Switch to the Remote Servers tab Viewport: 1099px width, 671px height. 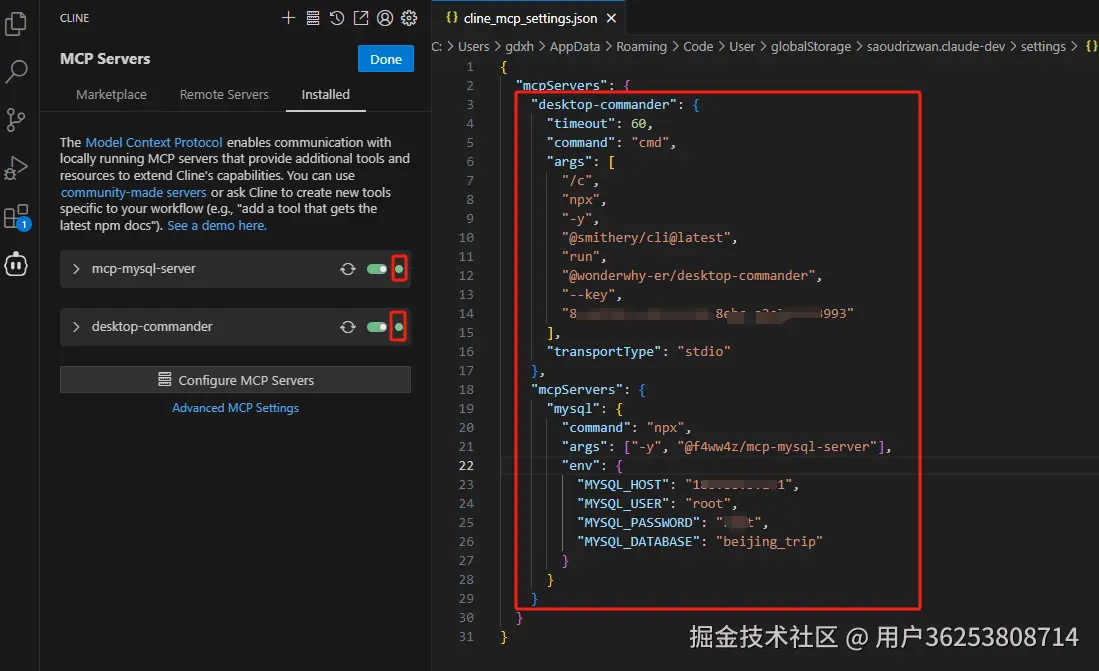pyautogui.click(x=224, y=95)
